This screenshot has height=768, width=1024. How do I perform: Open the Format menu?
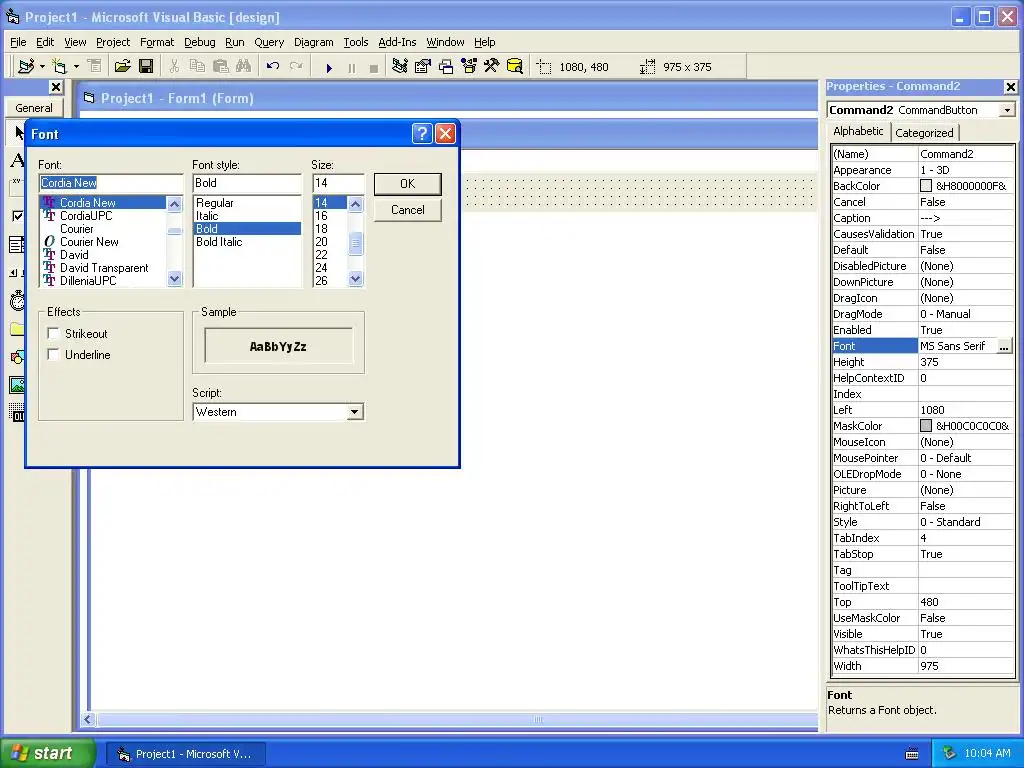pos(157,42)
